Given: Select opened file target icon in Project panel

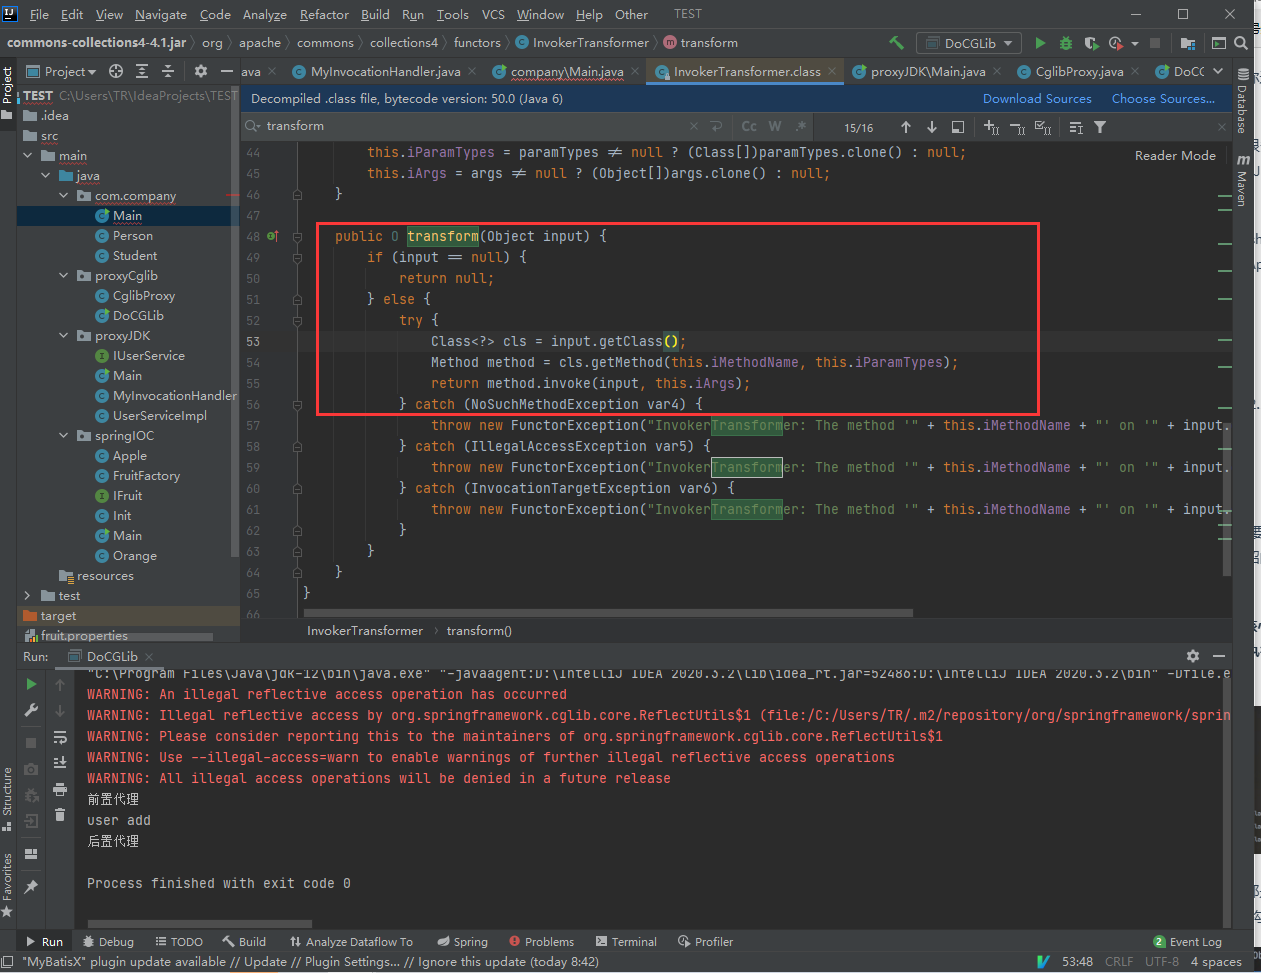Looking at the screenshot, I should tap(116, 71).
